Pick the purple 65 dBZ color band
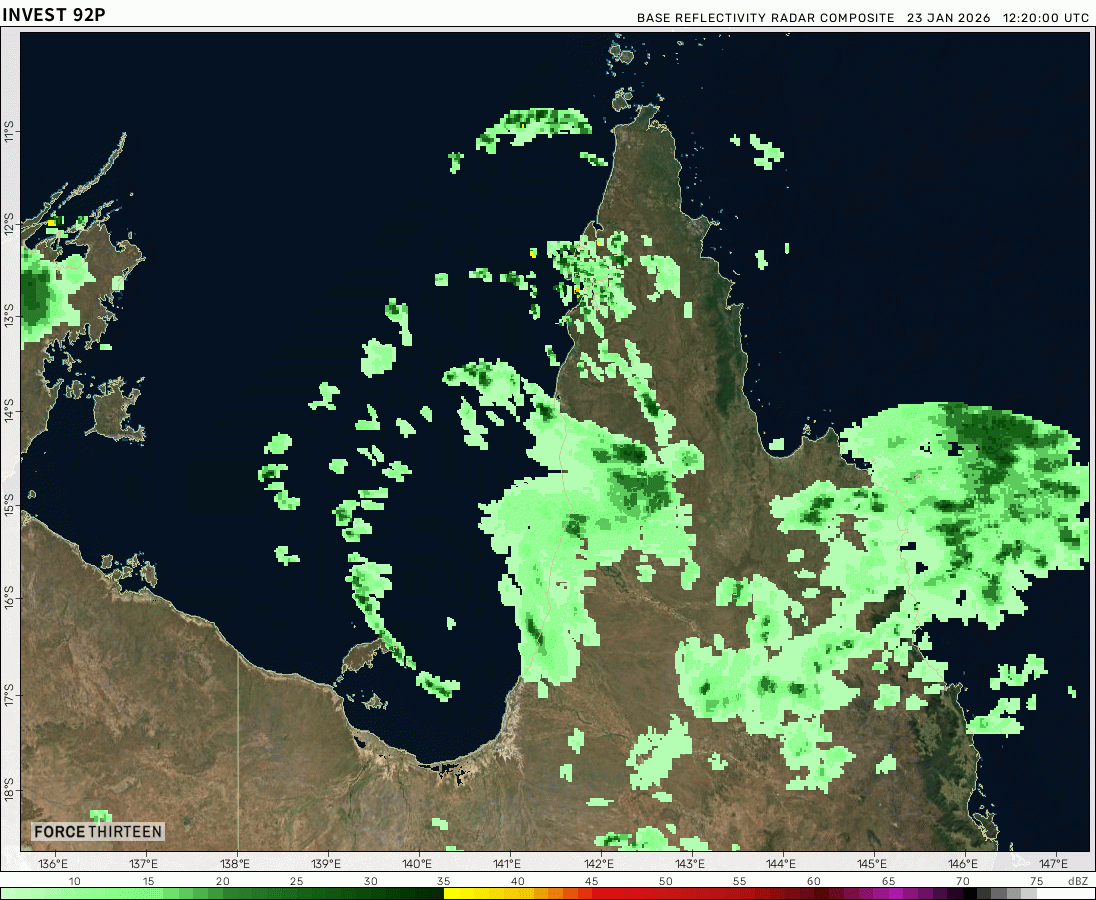The image size is (1096, 900). tap(887, 893)
